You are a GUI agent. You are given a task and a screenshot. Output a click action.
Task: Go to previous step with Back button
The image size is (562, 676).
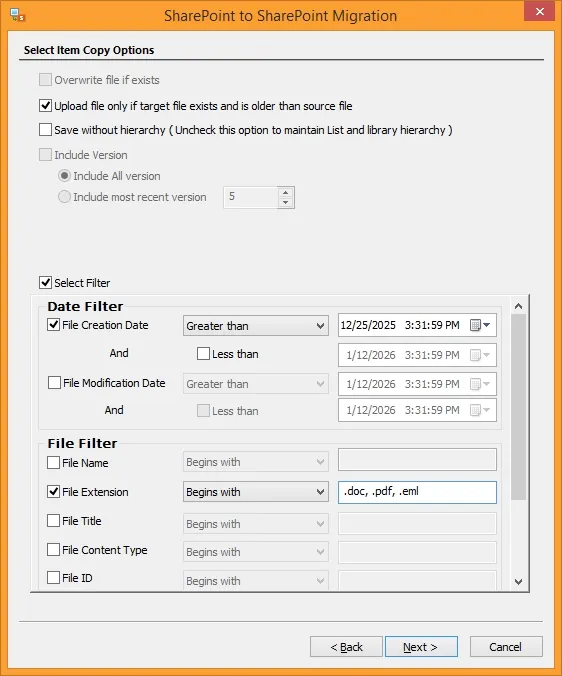(346, 647)
